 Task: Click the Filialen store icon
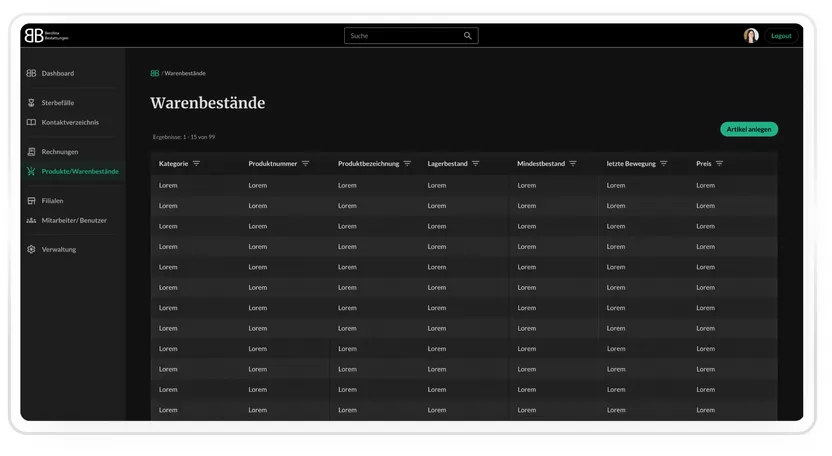31,201
